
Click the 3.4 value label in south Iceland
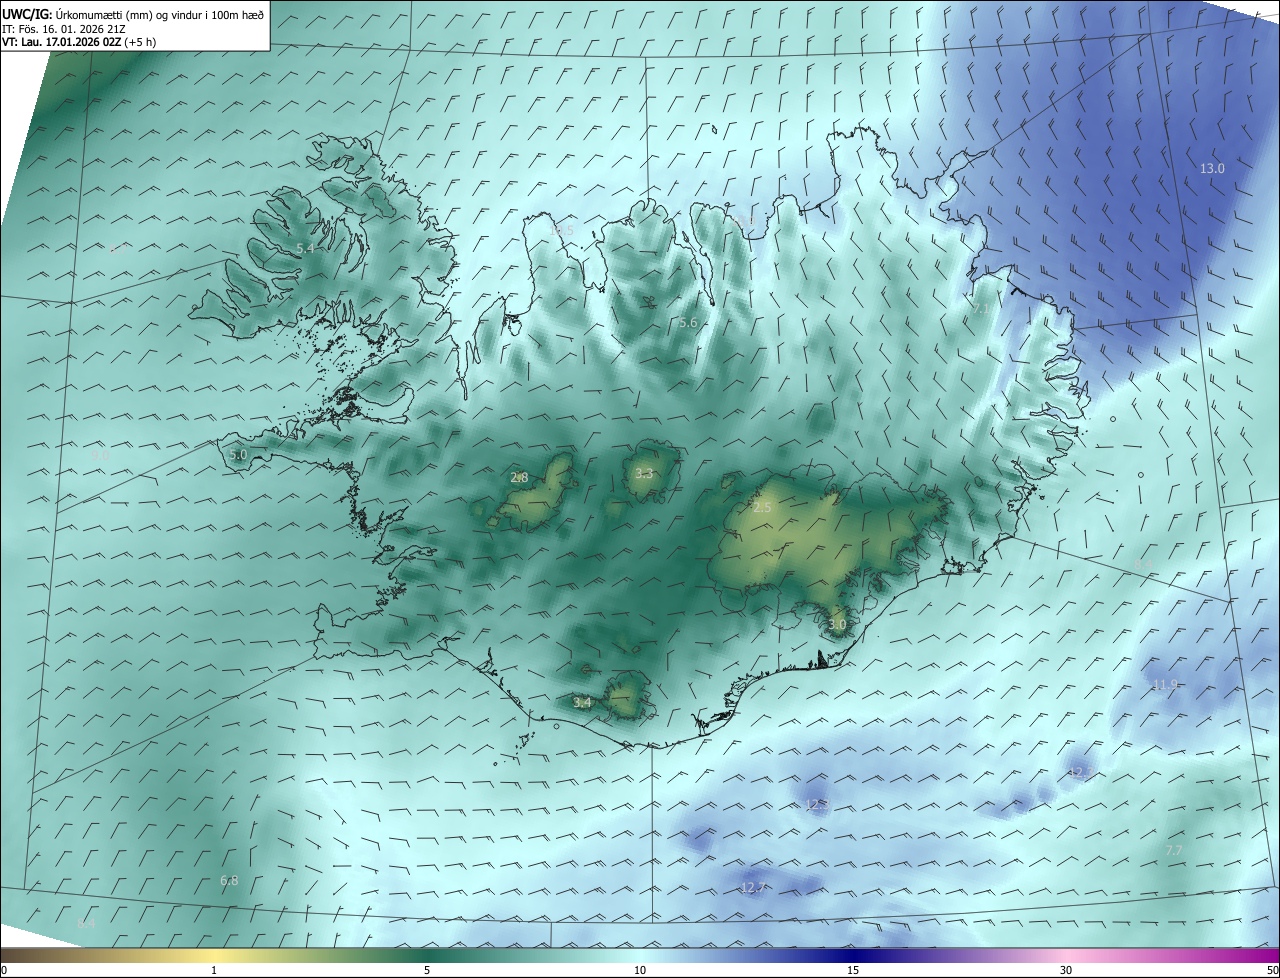pos(582,703)
